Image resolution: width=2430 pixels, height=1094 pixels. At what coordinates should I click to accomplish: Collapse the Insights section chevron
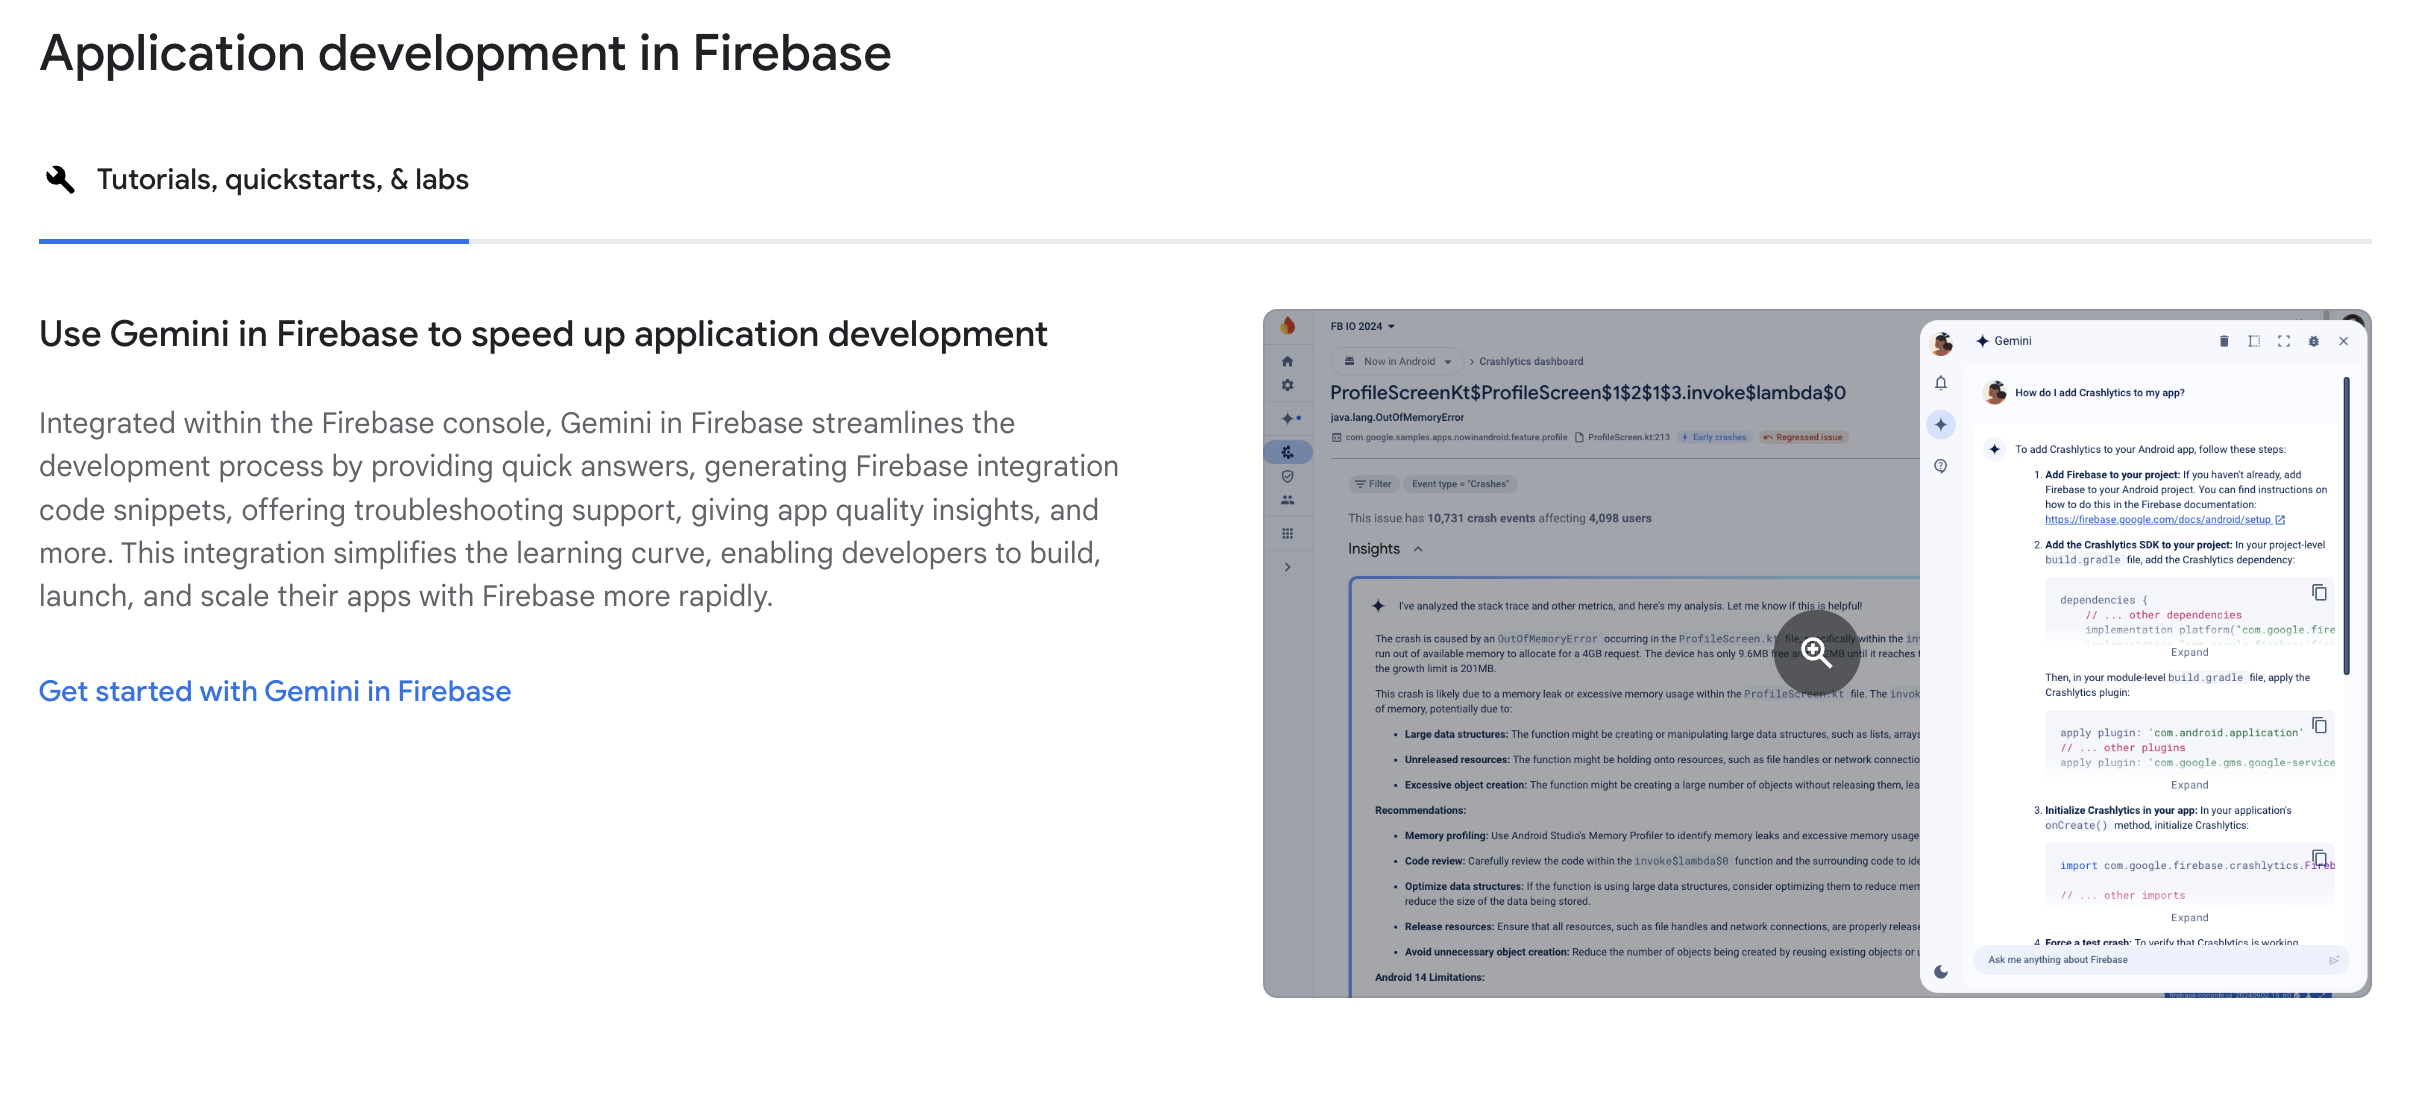point(1418,549)
